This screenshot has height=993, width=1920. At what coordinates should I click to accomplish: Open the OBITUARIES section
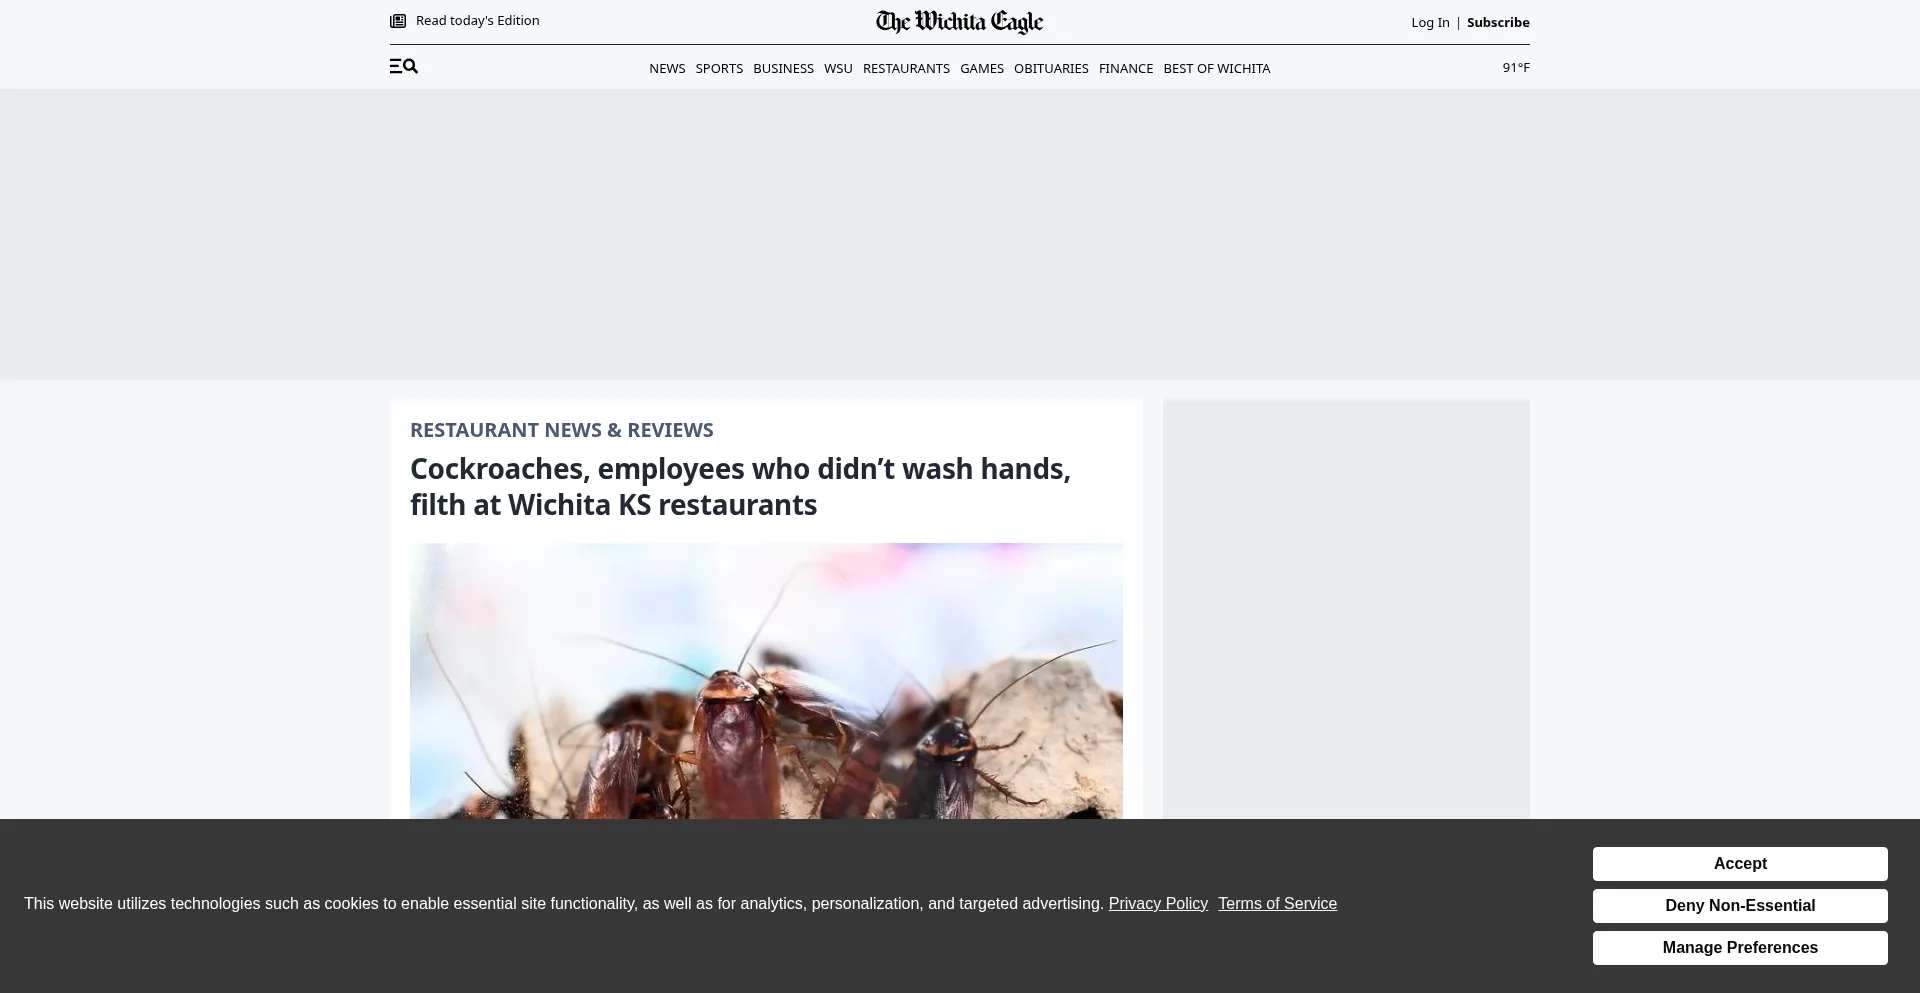(x=1051, y=68)
